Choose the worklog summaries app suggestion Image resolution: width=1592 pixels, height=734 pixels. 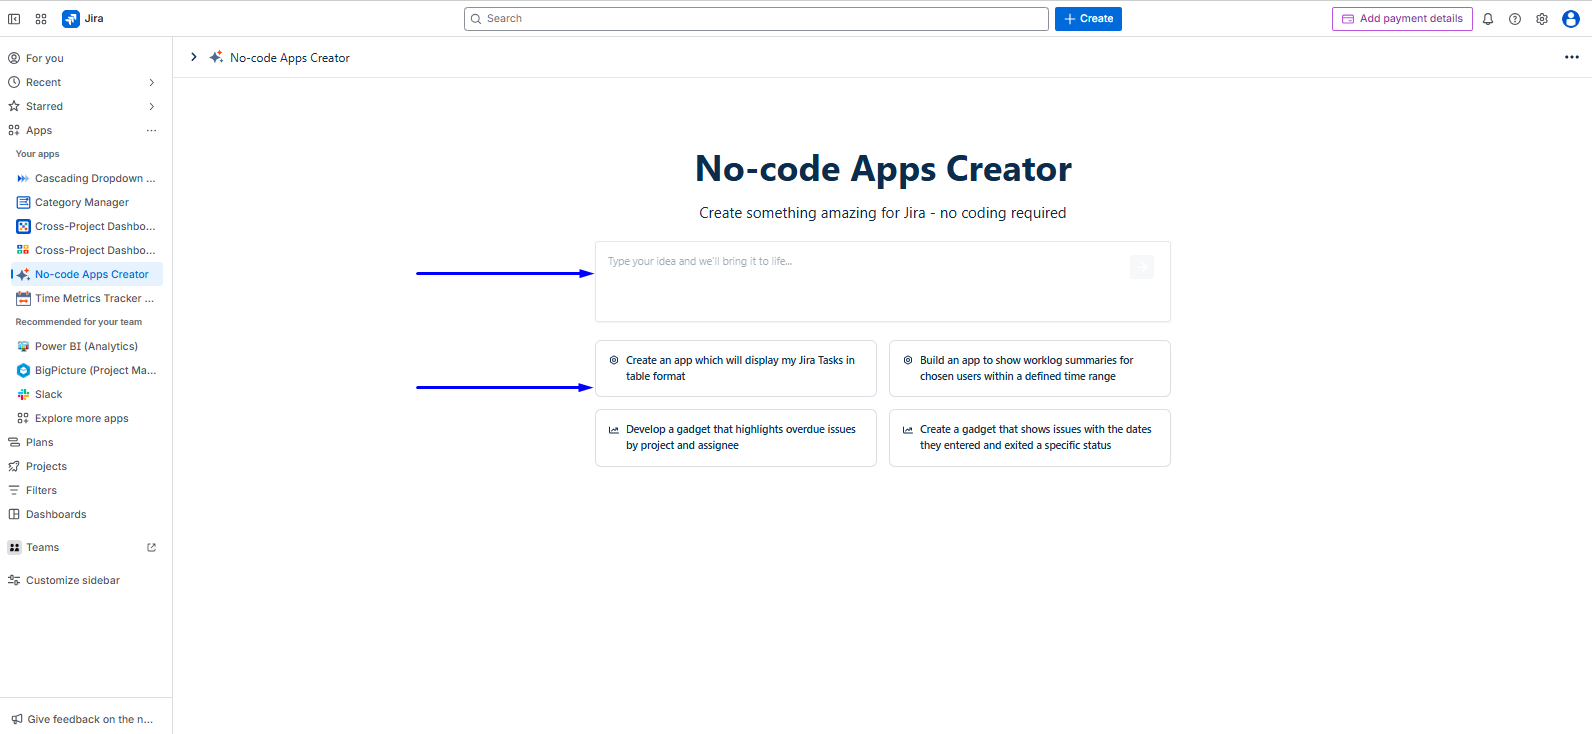click(1030, 368)
